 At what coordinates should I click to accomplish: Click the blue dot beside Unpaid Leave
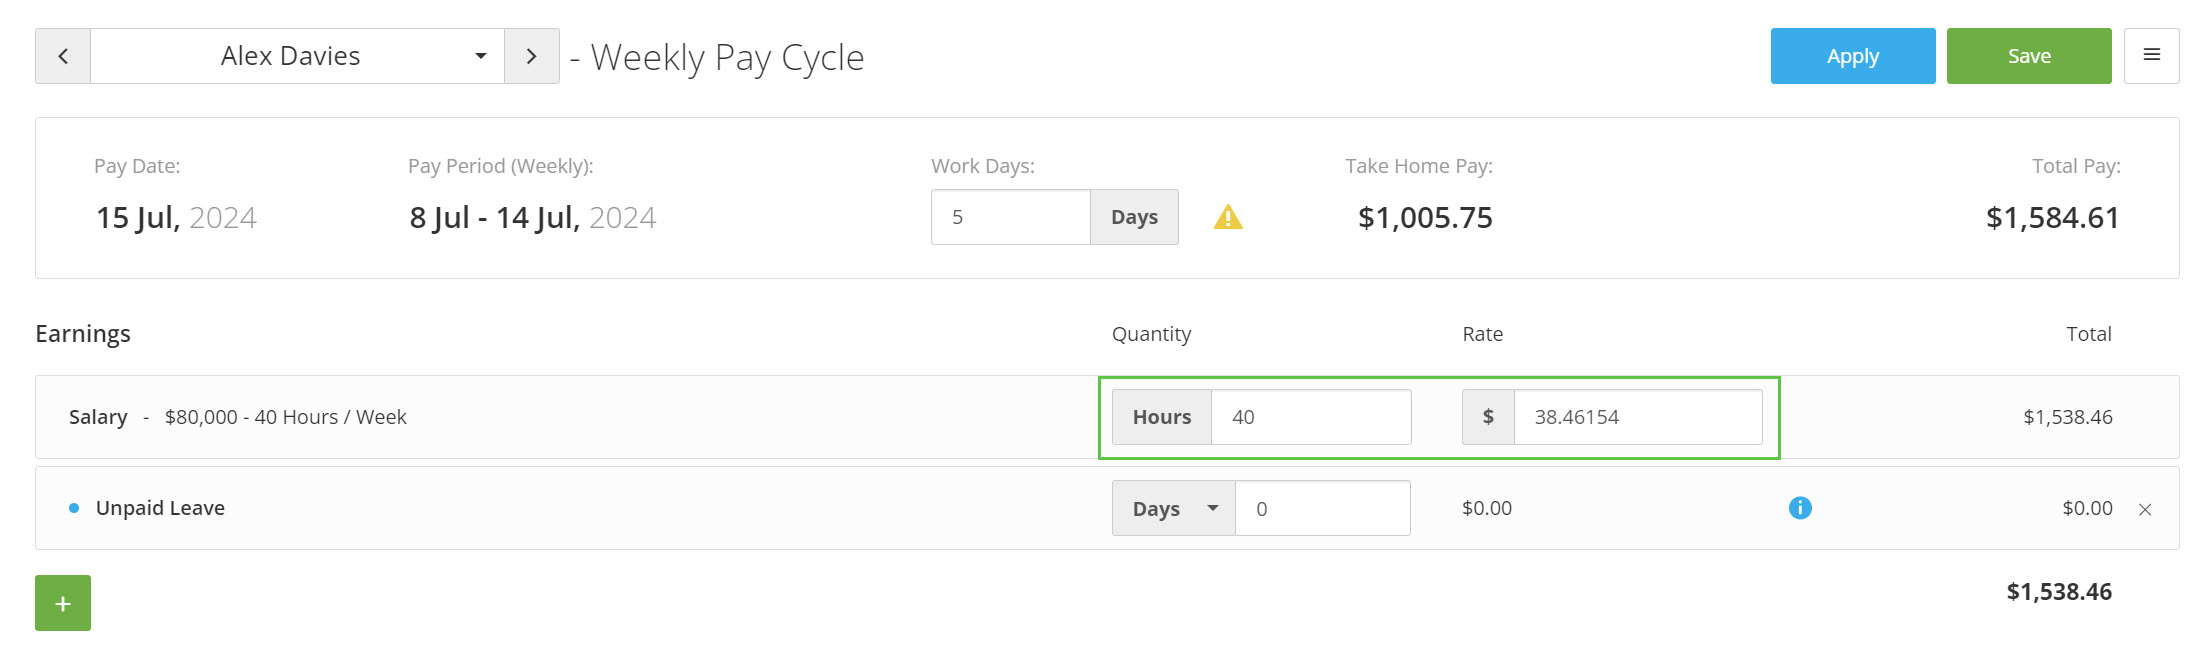[74, 508]
